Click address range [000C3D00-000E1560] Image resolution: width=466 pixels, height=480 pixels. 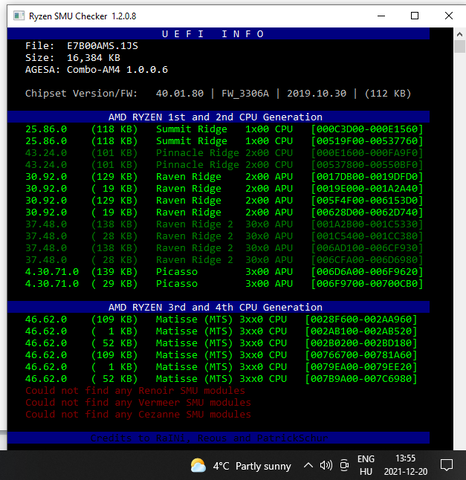367,129
